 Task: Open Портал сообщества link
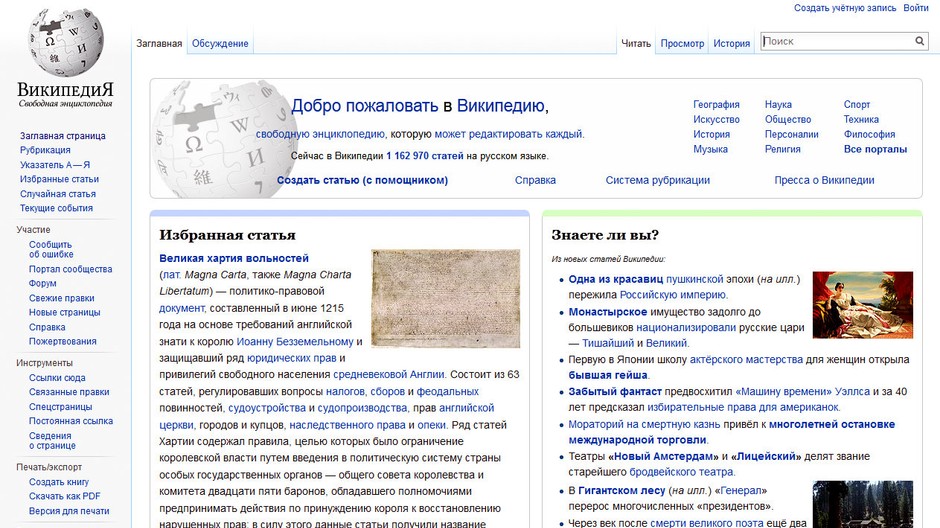[70, 269]
